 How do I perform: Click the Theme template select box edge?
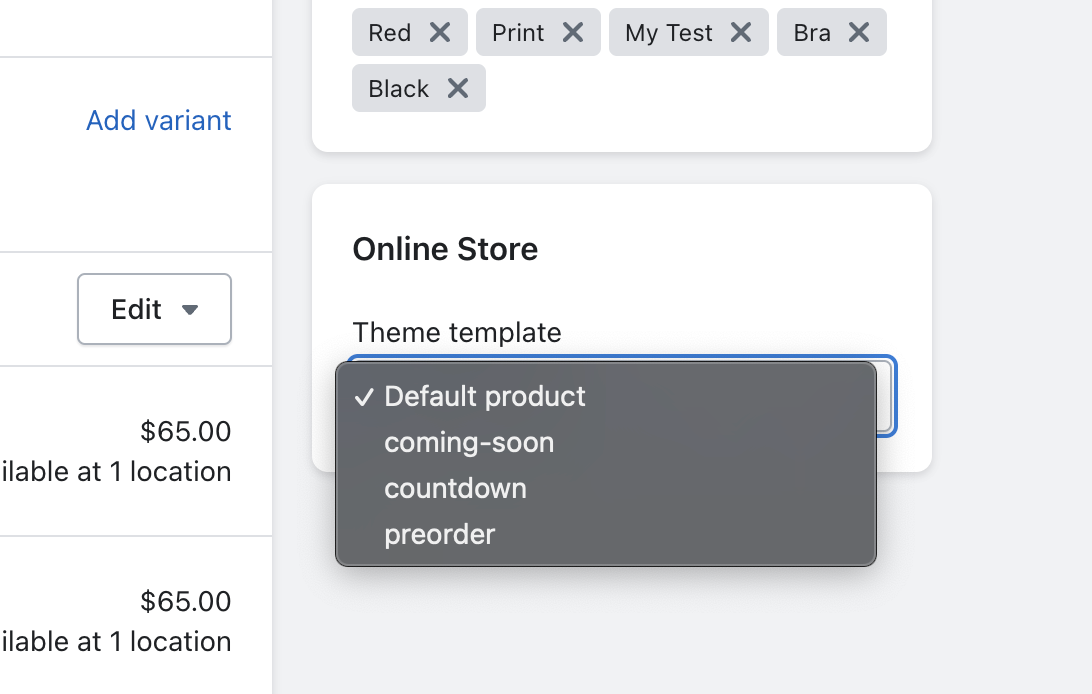(886, 396)
